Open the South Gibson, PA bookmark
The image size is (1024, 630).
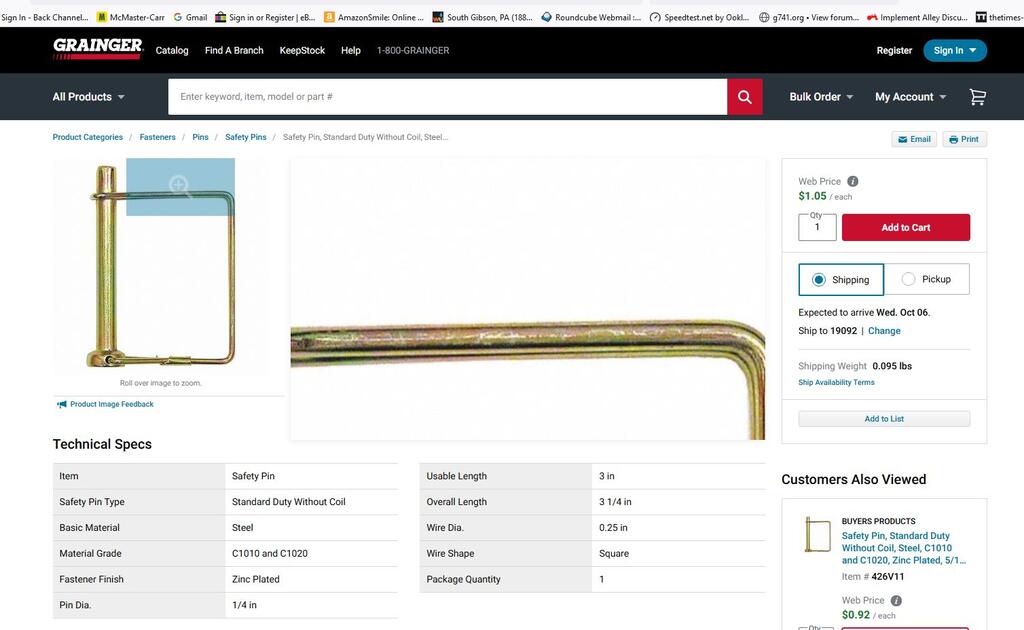click(x=483, y=18)
